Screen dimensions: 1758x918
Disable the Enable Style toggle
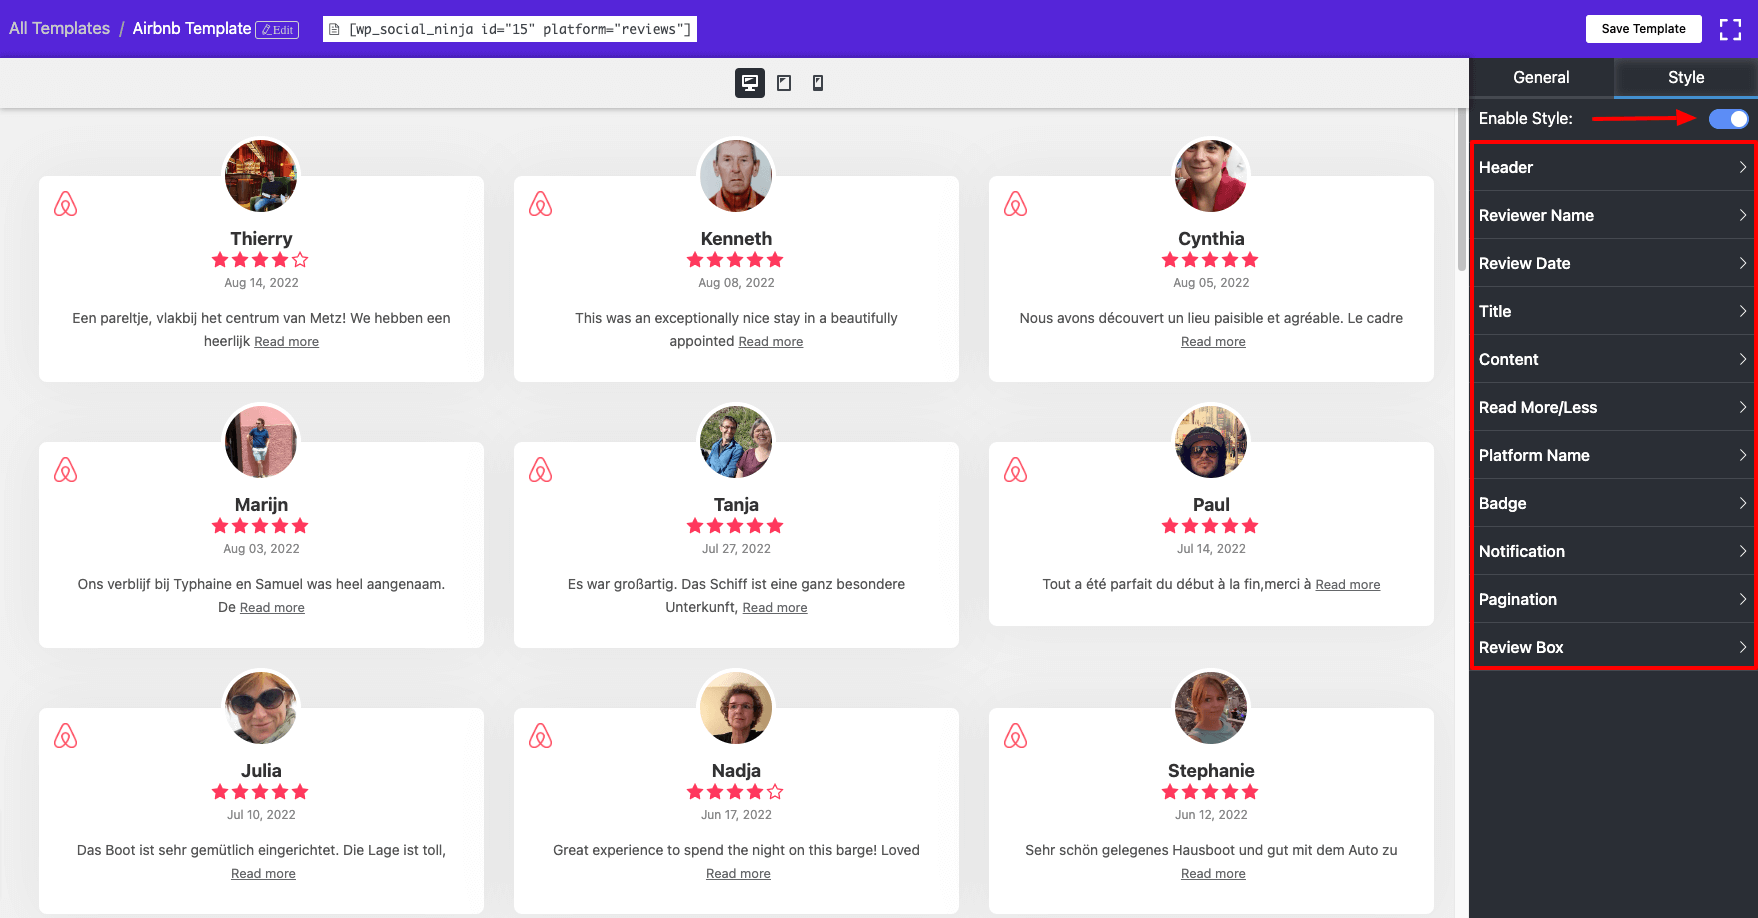[1726, 118]
